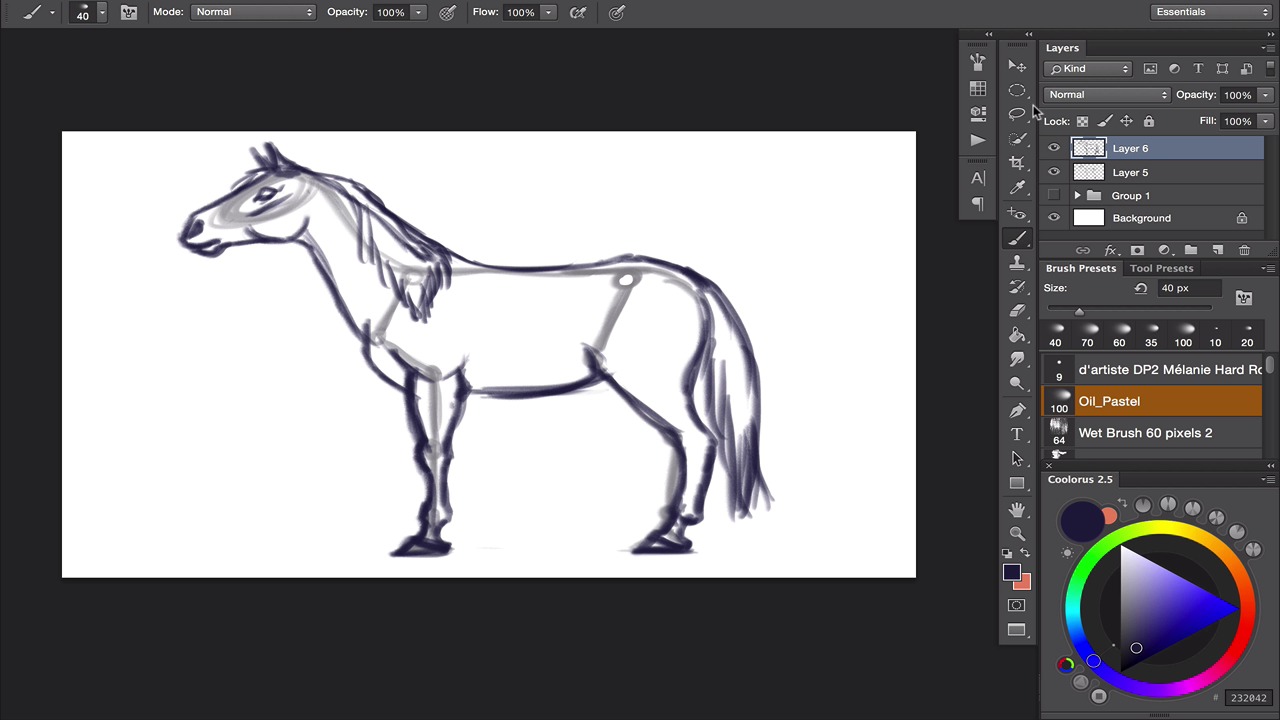Select the Paint Bucket tool

pos(1017,336)
